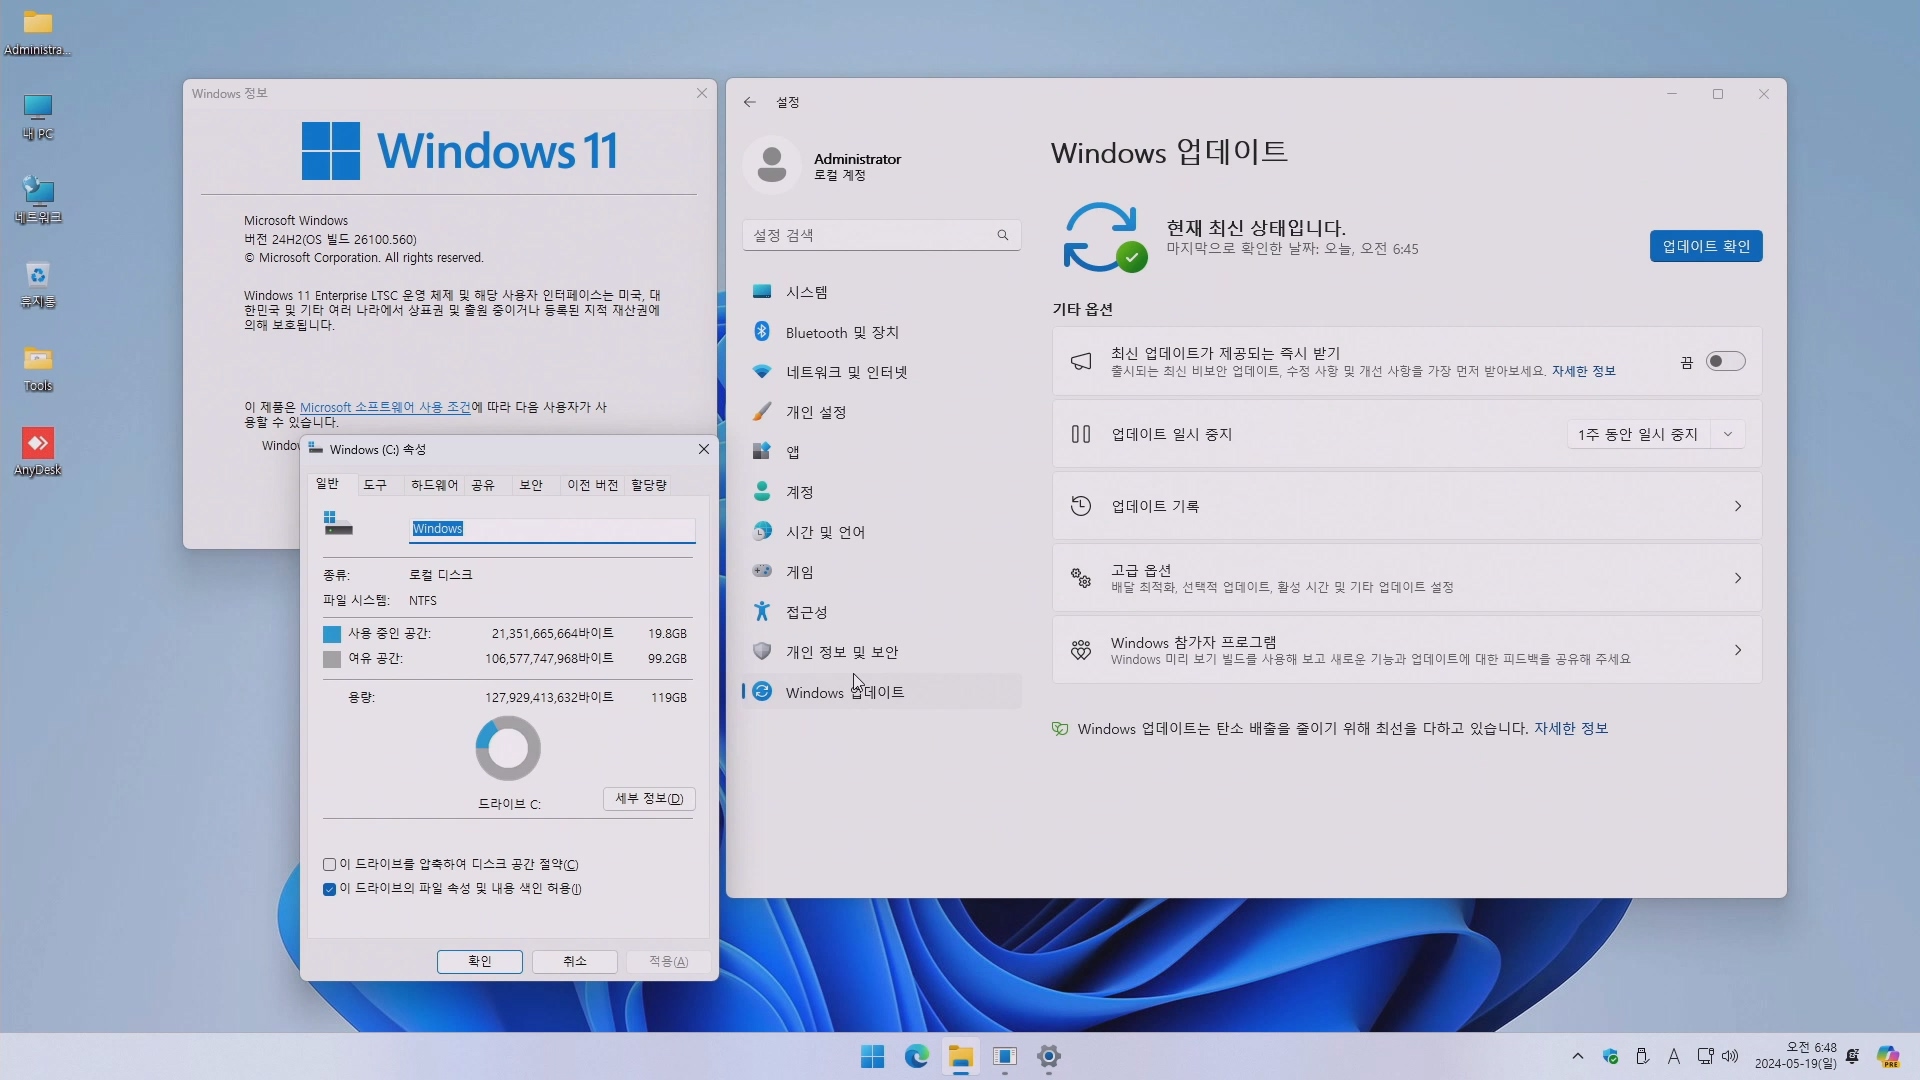Switch to the hardware tab in properties

(x=434, y=485)
